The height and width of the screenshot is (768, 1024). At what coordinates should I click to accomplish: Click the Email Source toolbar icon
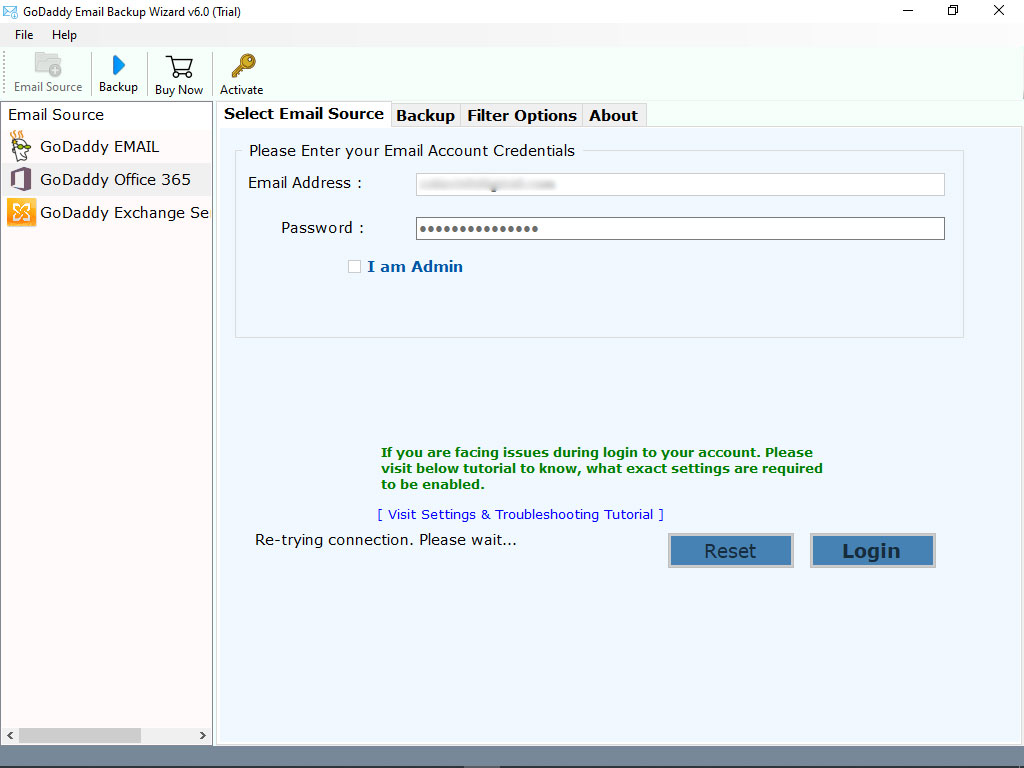point(48,64)
